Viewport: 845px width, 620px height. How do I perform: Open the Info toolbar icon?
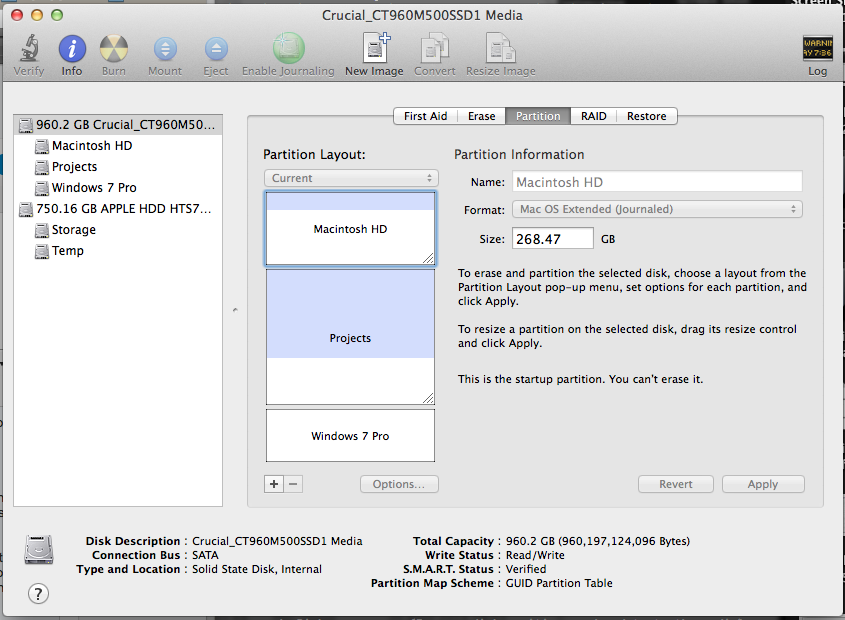[x=71, y=48]
